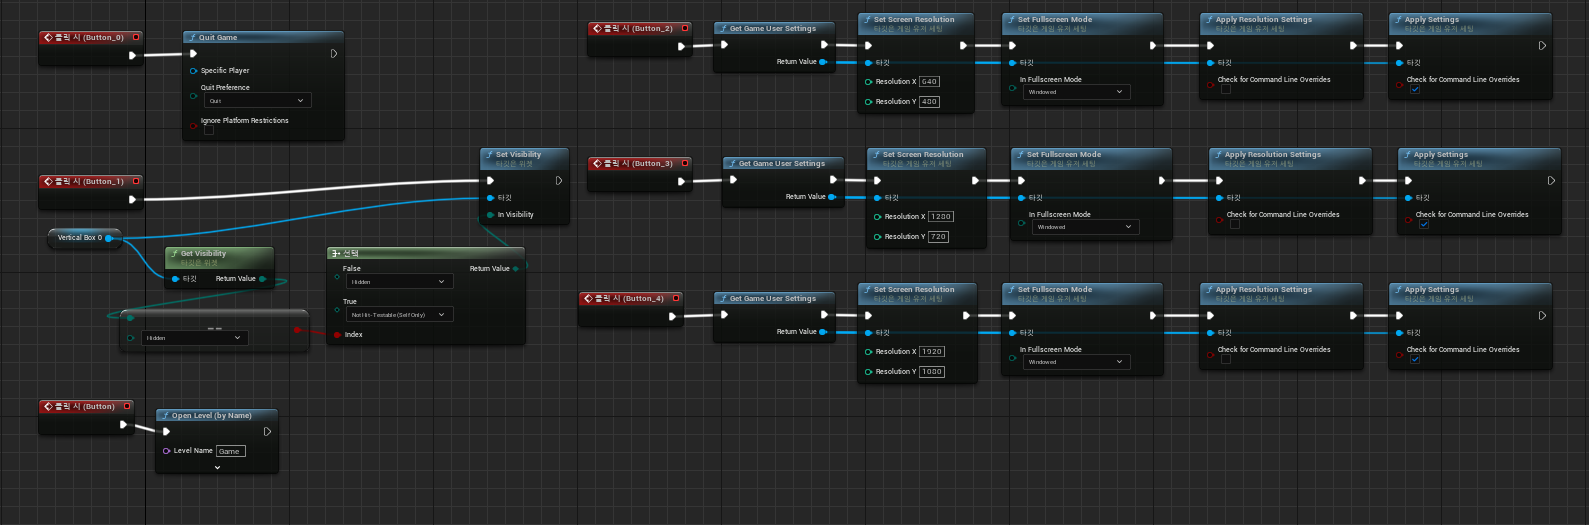Screen dimensions: 1589x525
Task: Click the equals node red boolean output pin
Action: pos(297,329)
